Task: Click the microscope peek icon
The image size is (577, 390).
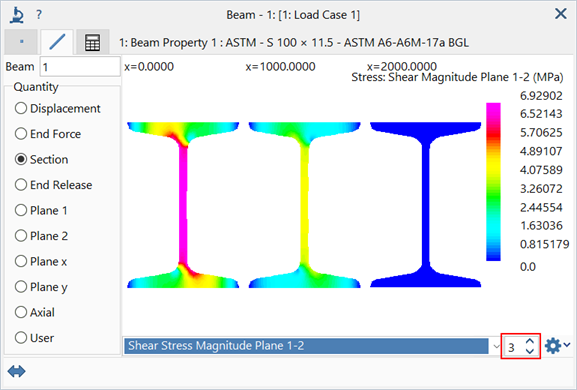Action: [x=17, y=15]
